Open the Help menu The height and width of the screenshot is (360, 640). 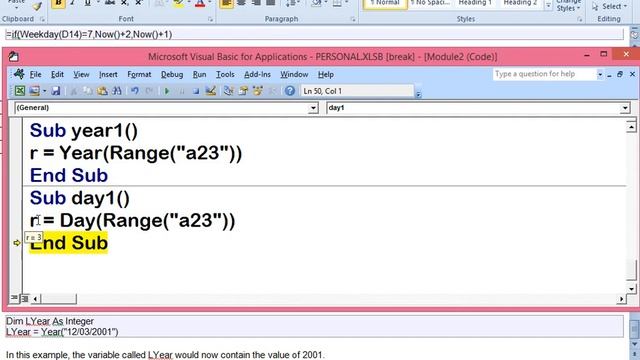tap(326, 74)
